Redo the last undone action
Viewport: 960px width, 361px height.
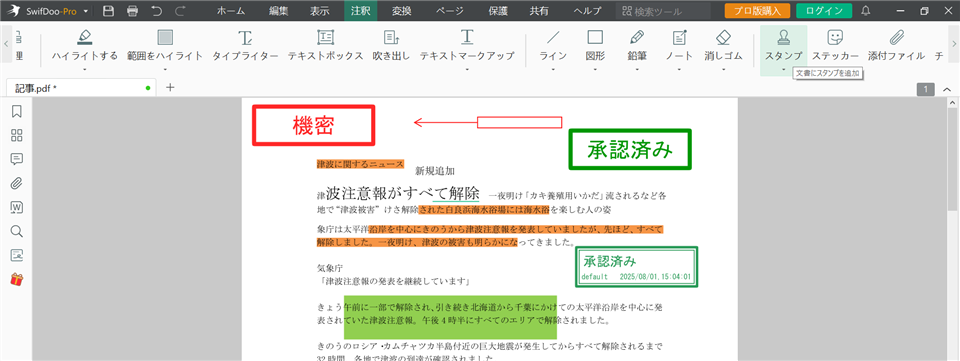(179, 11)
